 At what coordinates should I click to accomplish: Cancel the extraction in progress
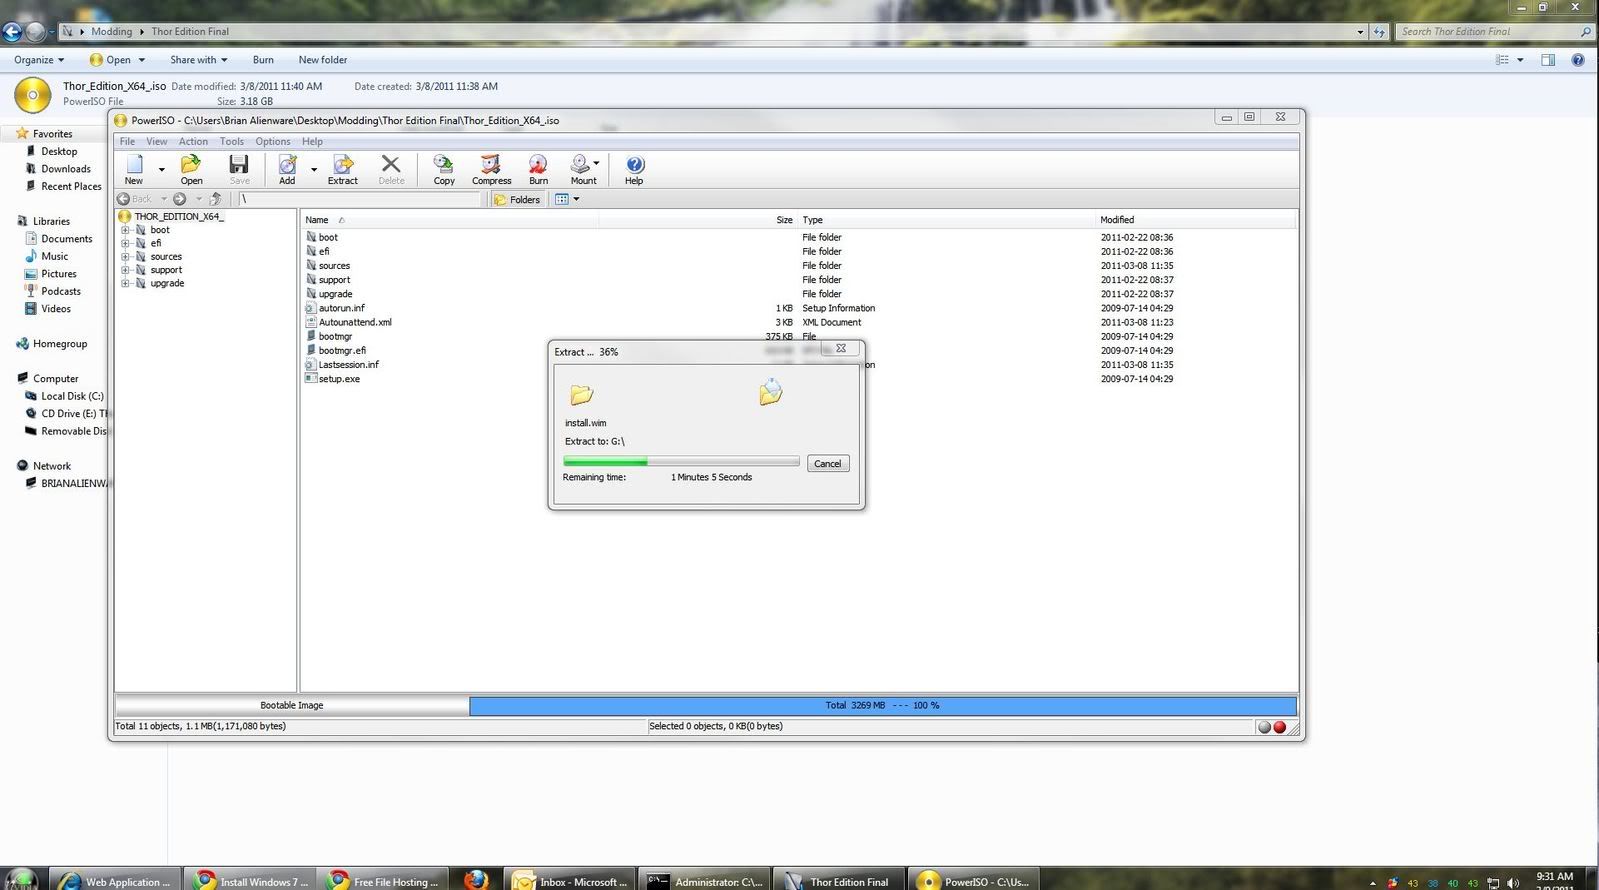click(828, 464)
